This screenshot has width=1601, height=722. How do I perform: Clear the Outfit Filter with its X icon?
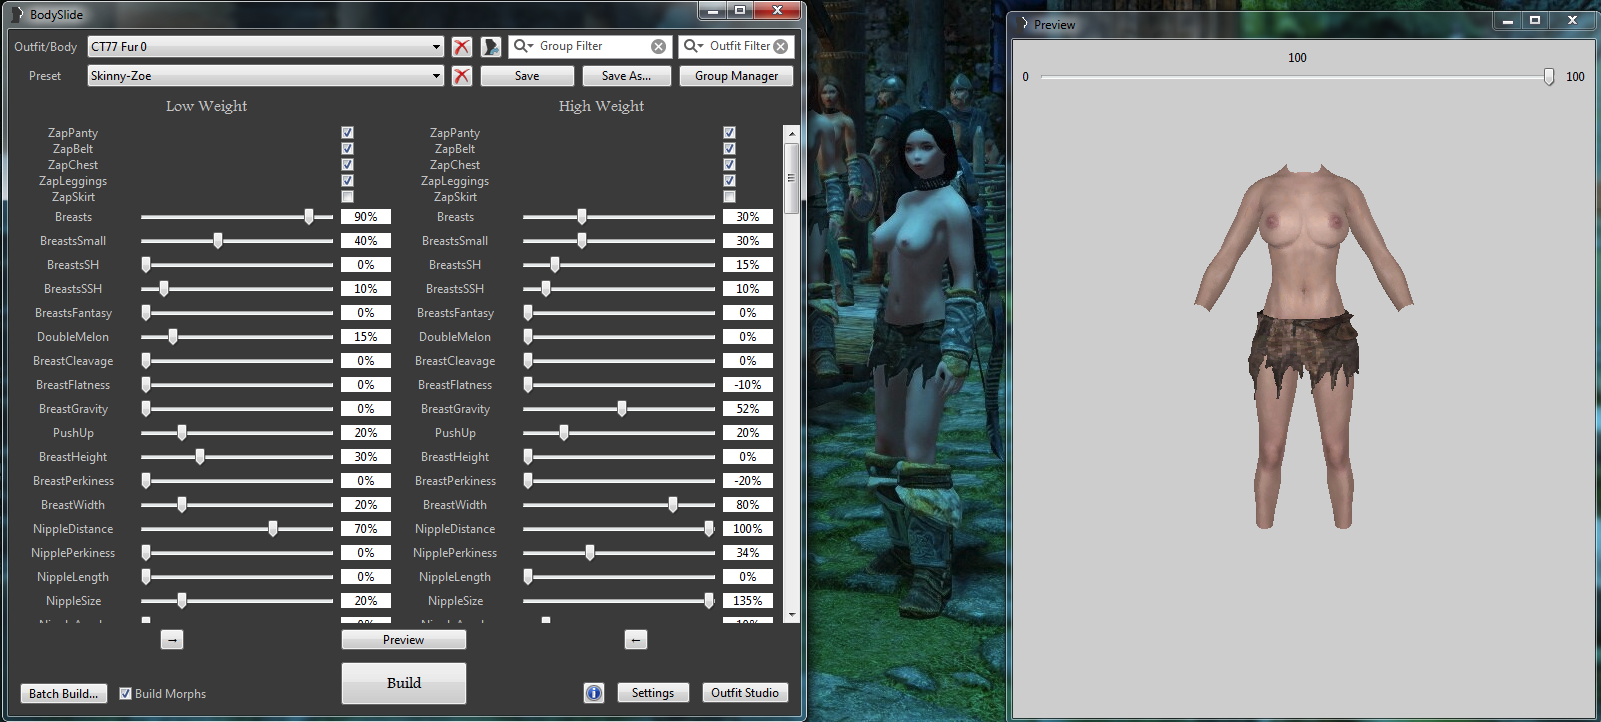(780, 47)
